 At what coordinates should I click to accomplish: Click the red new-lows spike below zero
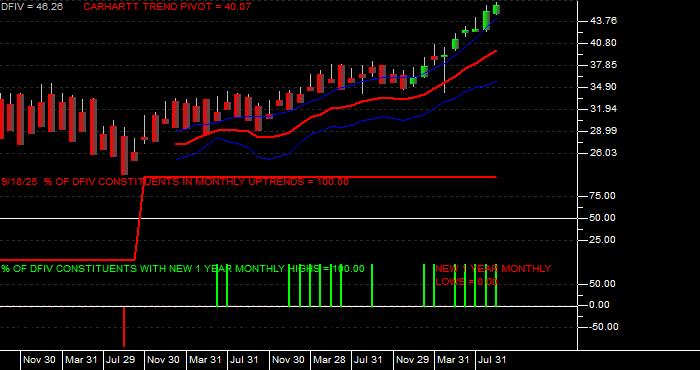click(124, 327)
